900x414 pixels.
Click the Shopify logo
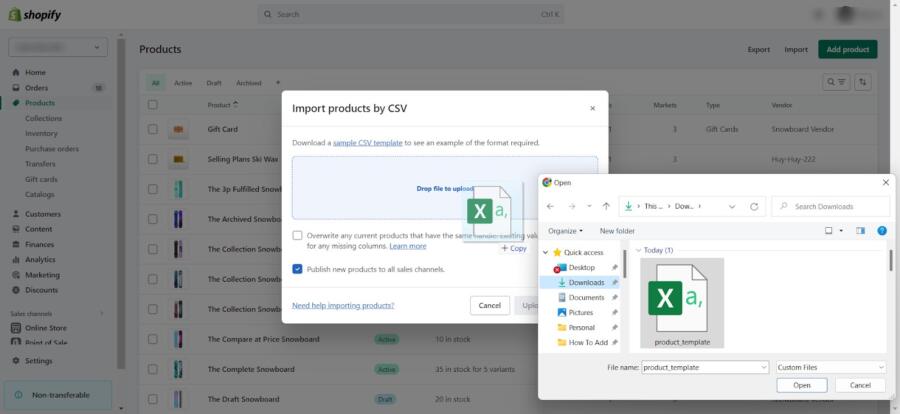tap(34, 15)
